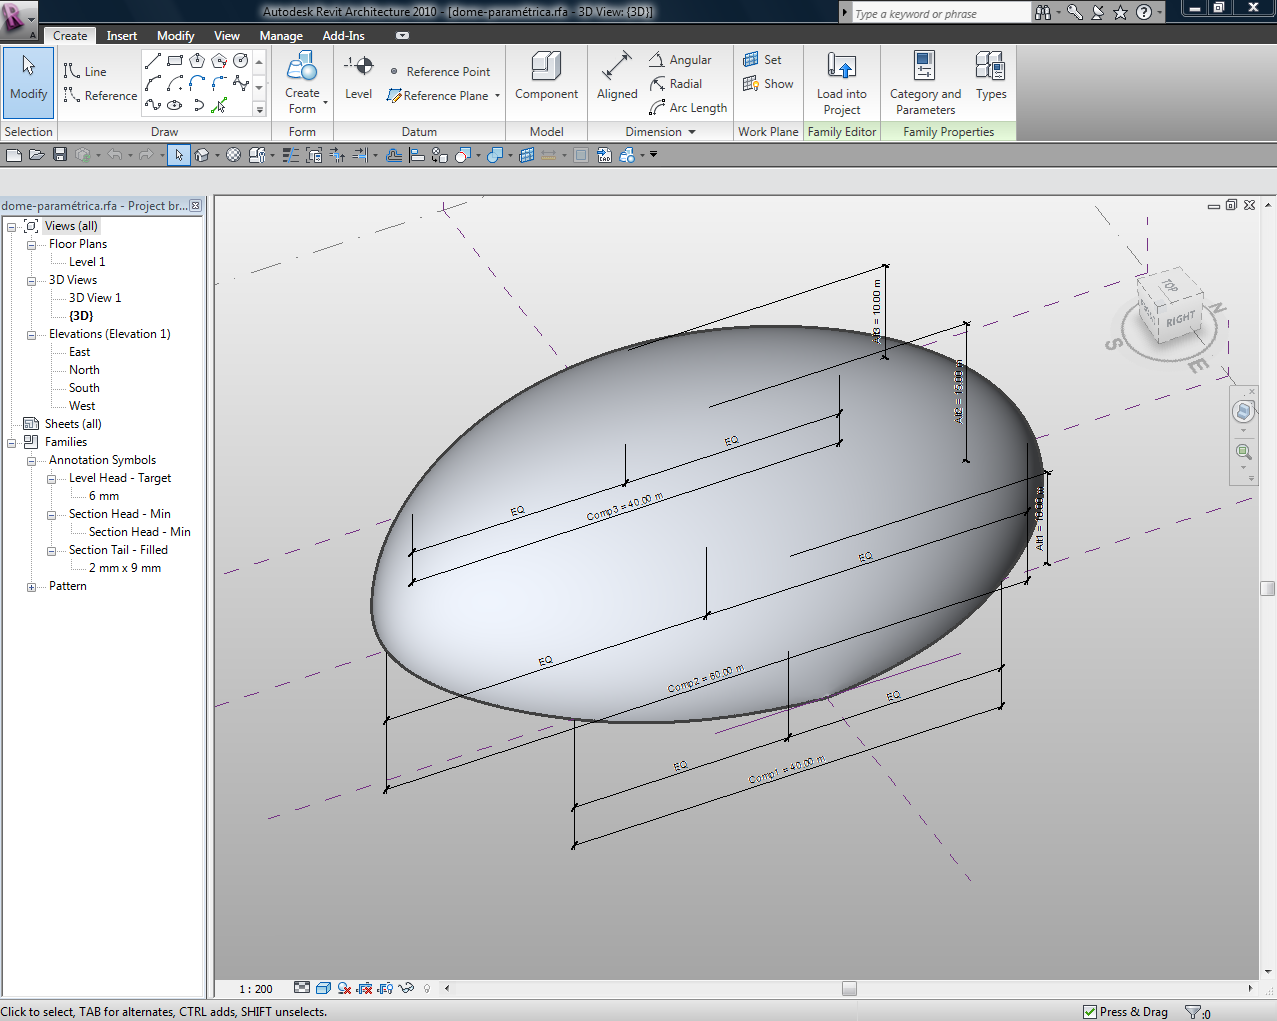This screenshot has height=1021, width=1277.
Task: Select South elevation in project browser
Action: point(84,388)
